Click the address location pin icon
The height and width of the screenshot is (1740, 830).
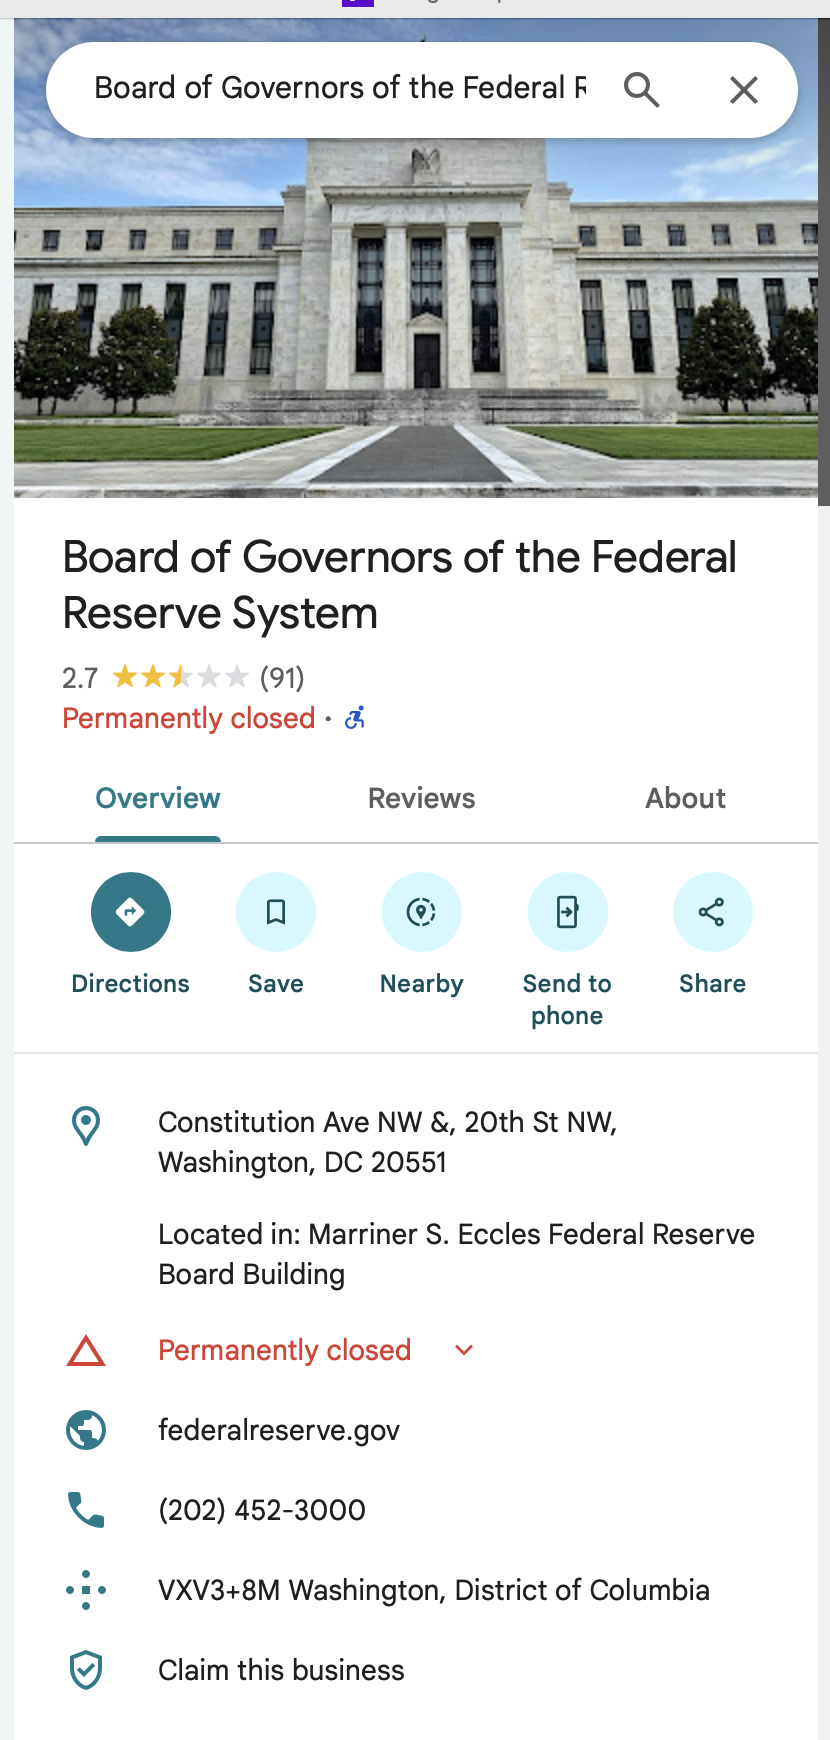pyautogui.click(x=87, y=1126)
